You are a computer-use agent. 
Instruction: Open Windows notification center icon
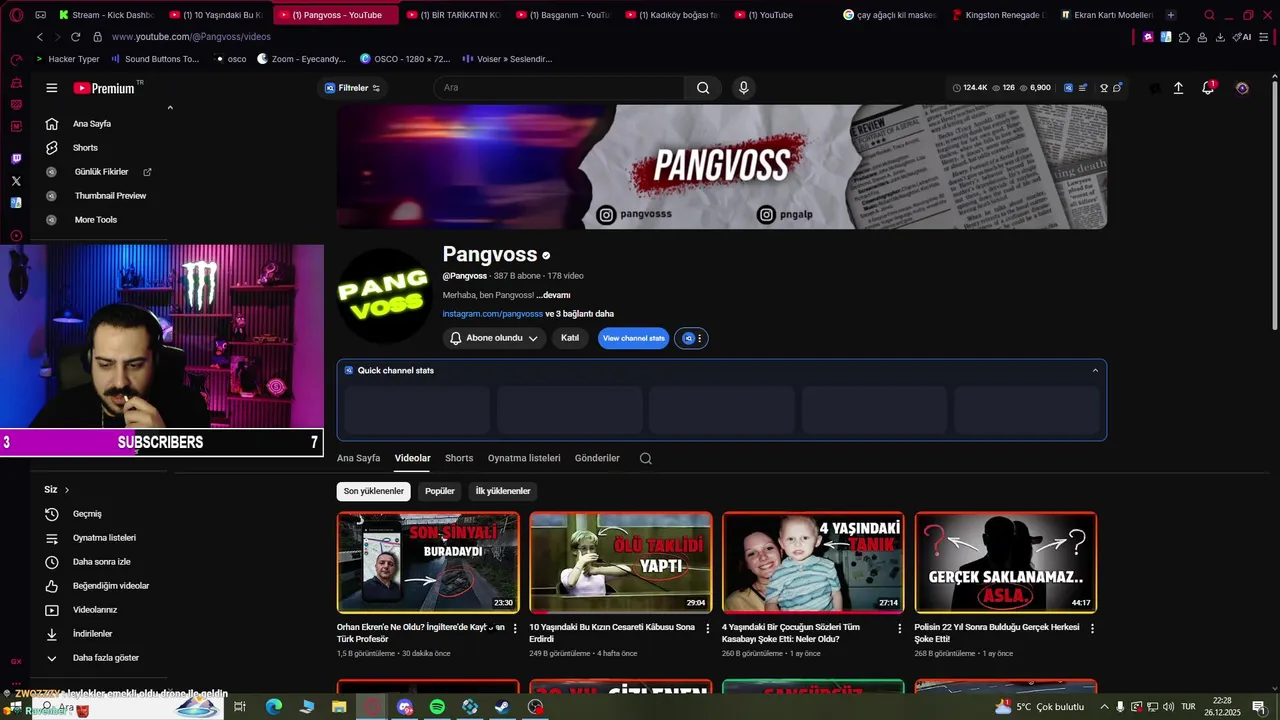coord(1259,707)
